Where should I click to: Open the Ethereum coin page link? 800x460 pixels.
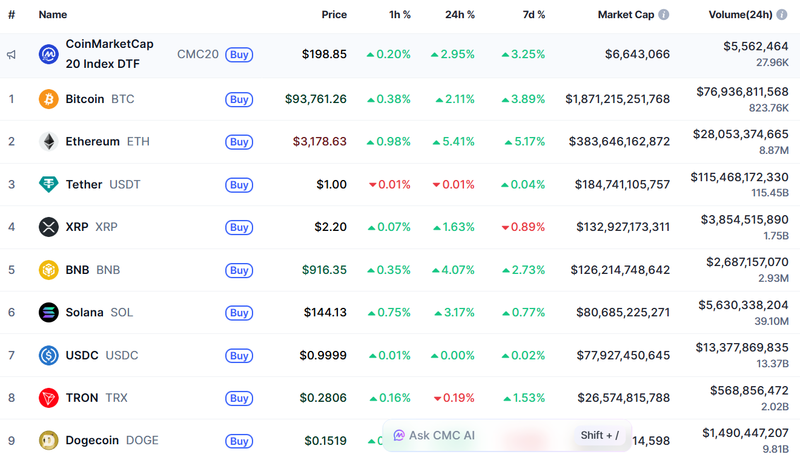92,142
